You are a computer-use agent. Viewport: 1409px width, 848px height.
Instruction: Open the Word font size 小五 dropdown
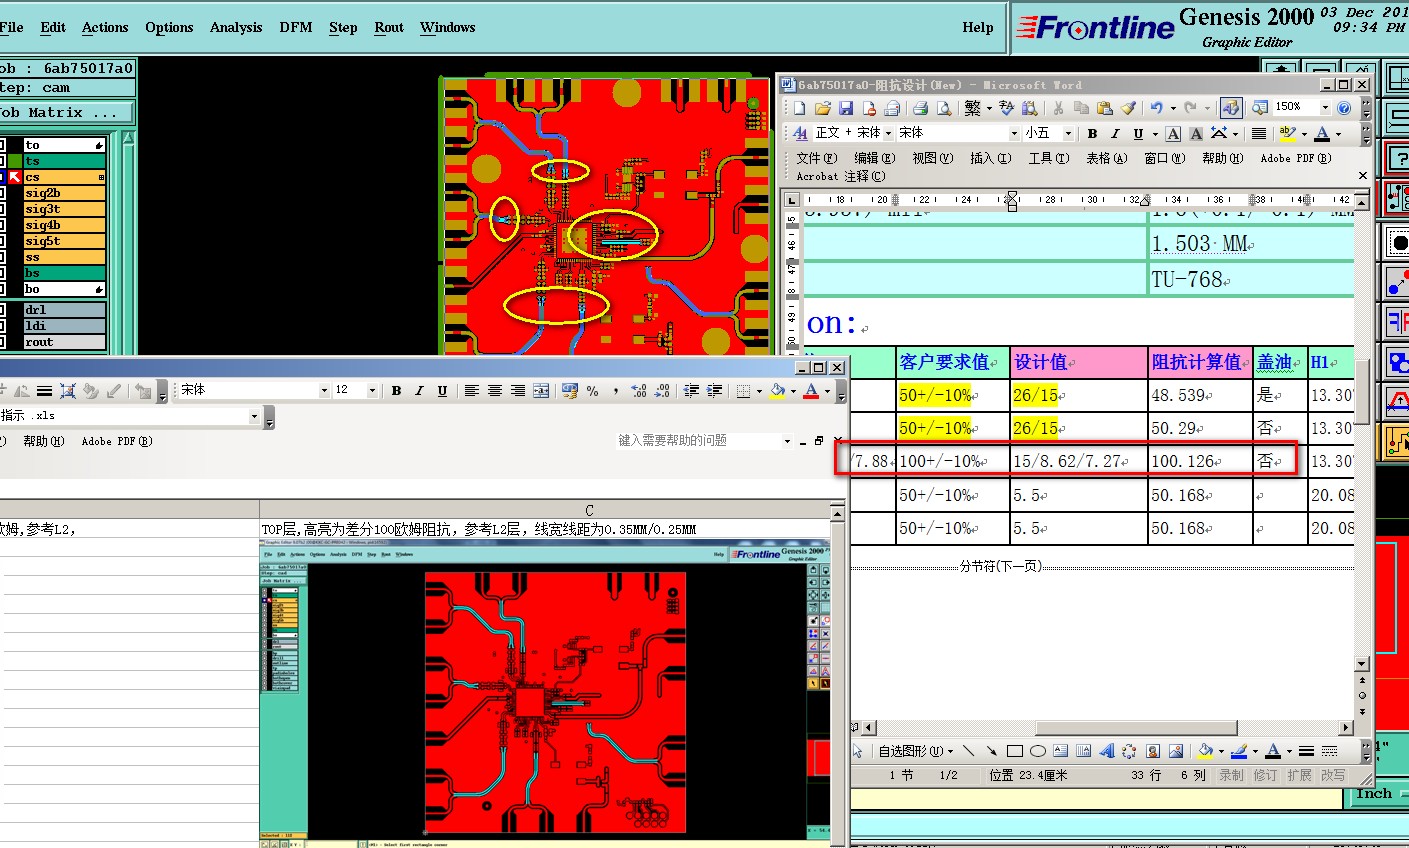[1068, 133]
